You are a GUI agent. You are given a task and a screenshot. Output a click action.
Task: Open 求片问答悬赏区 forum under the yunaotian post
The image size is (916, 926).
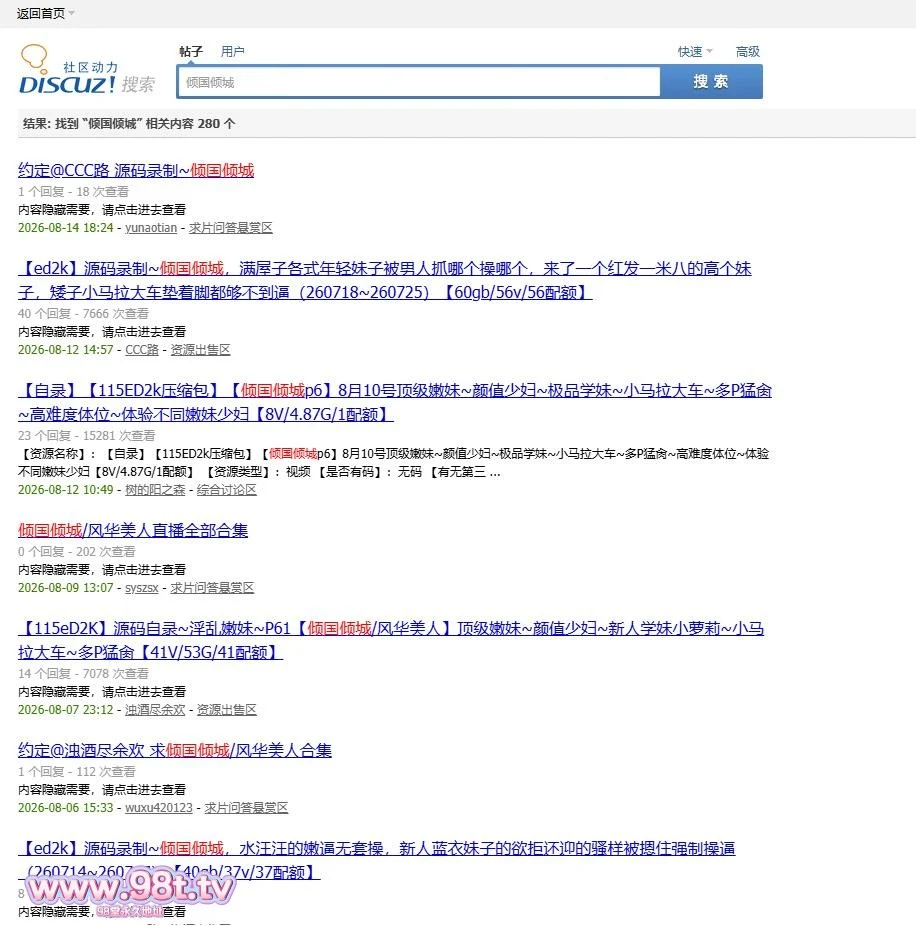pos(230,228)
